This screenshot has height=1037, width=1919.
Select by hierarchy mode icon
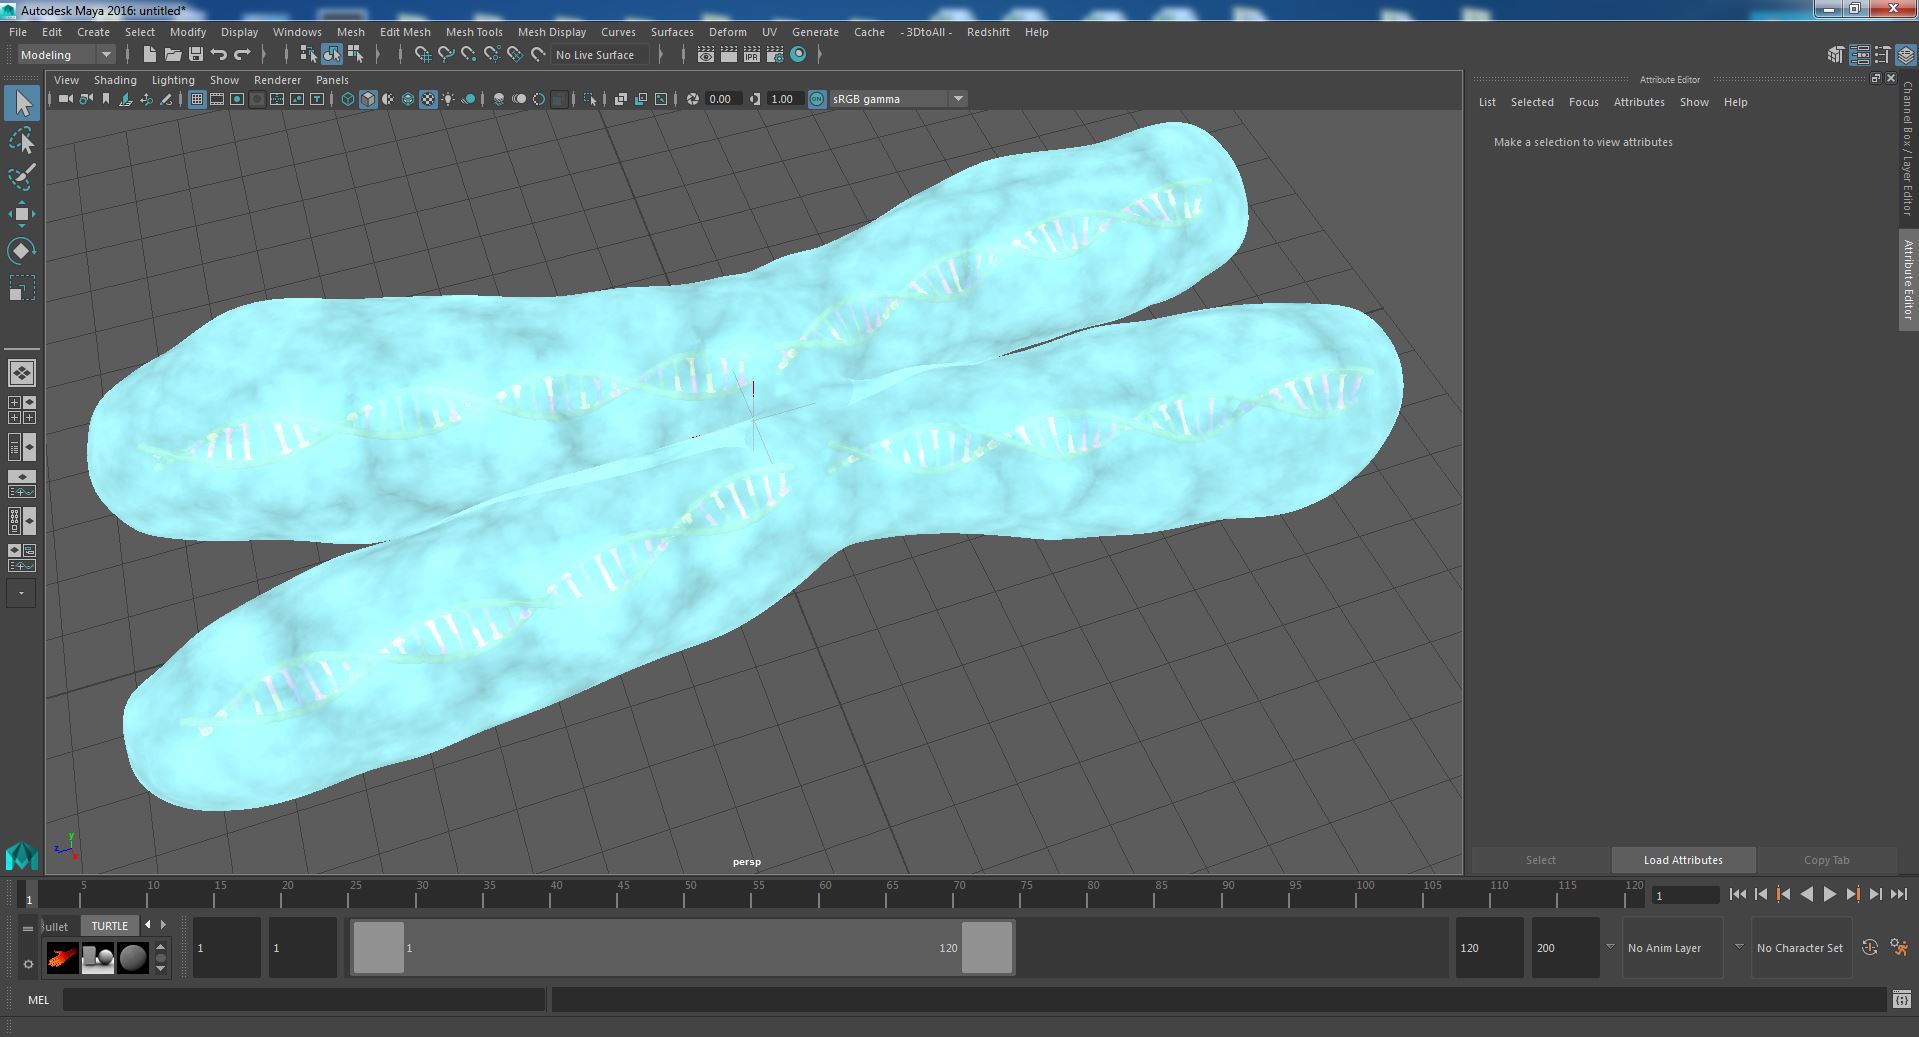pos(308,55)
